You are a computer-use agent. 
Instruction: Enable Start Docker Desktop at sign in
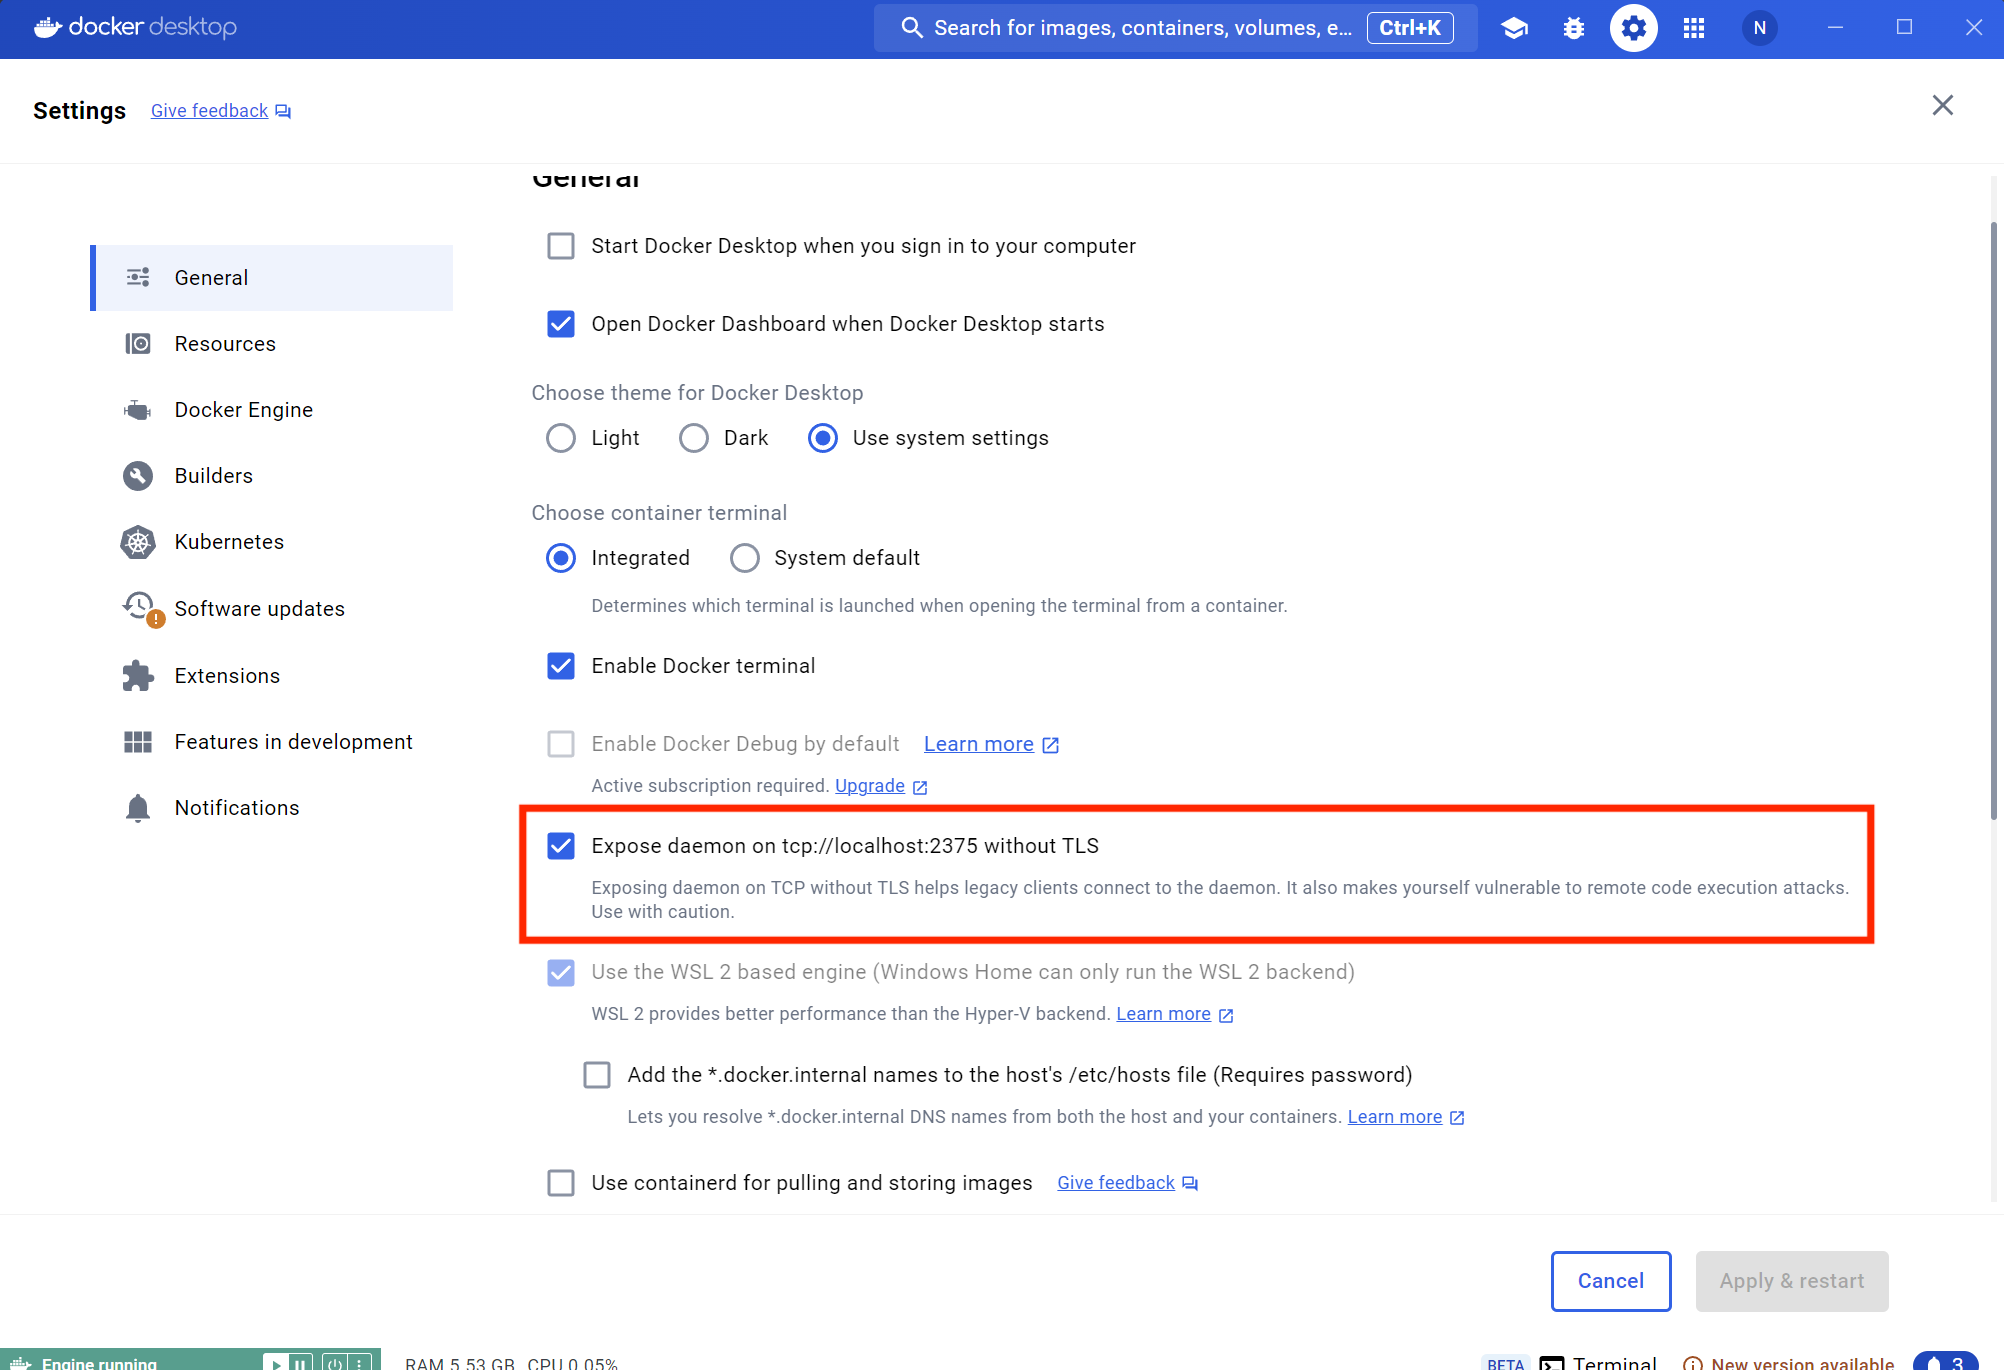(x=561, y=246)
